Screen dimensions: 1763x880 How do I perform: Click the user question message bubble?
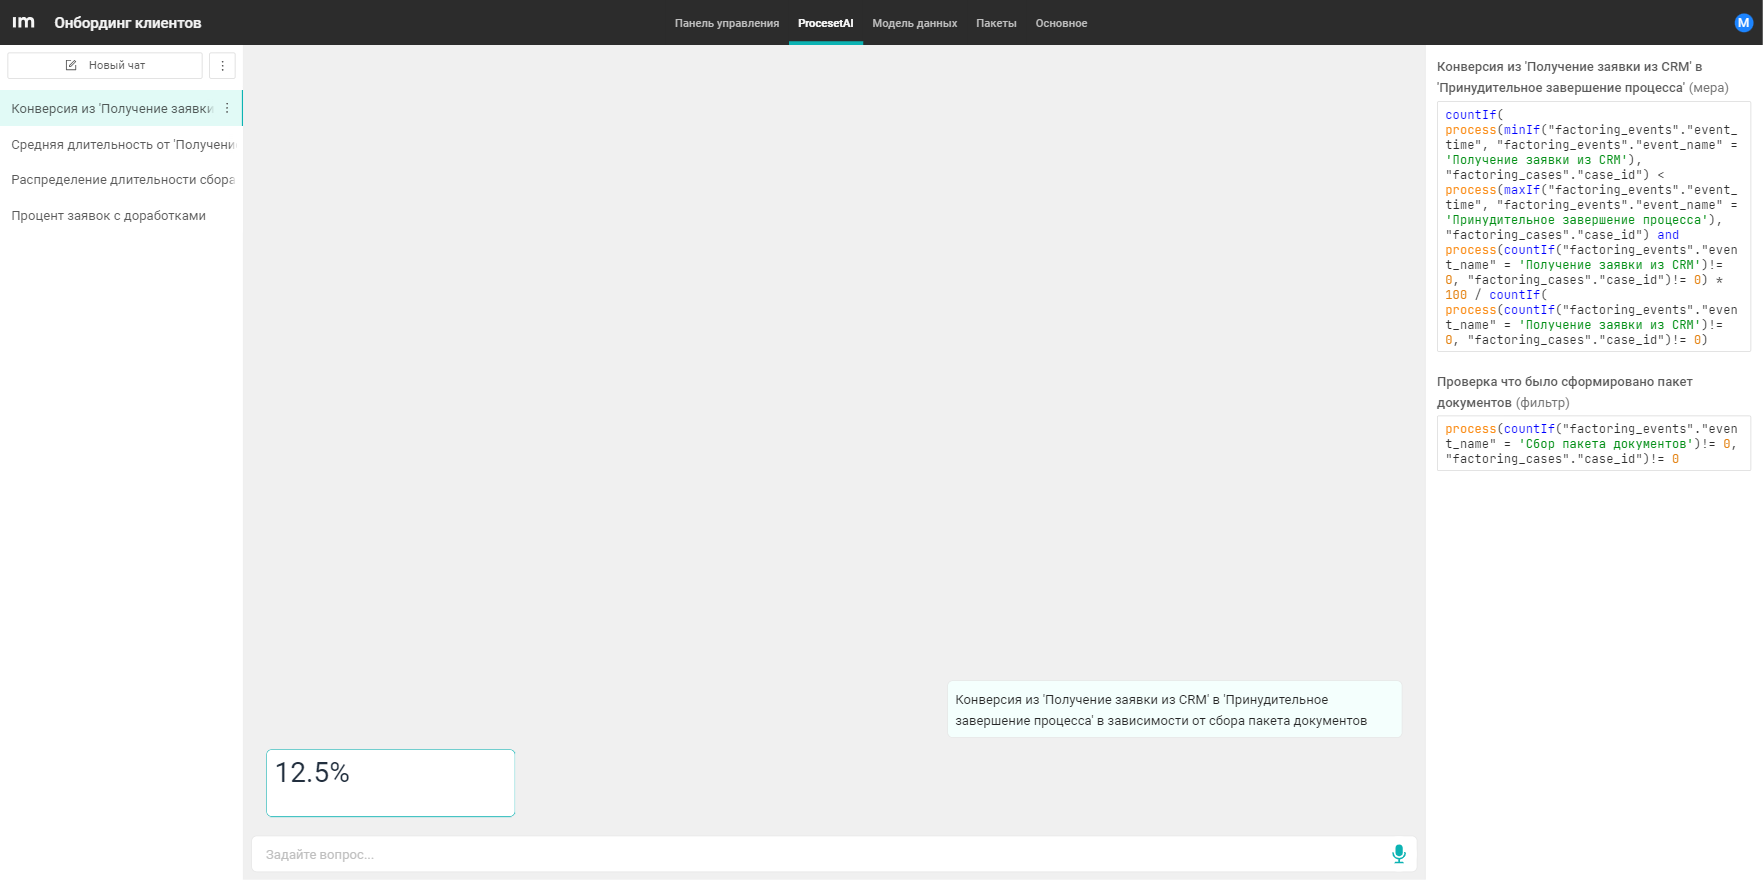pos(1174,710)
